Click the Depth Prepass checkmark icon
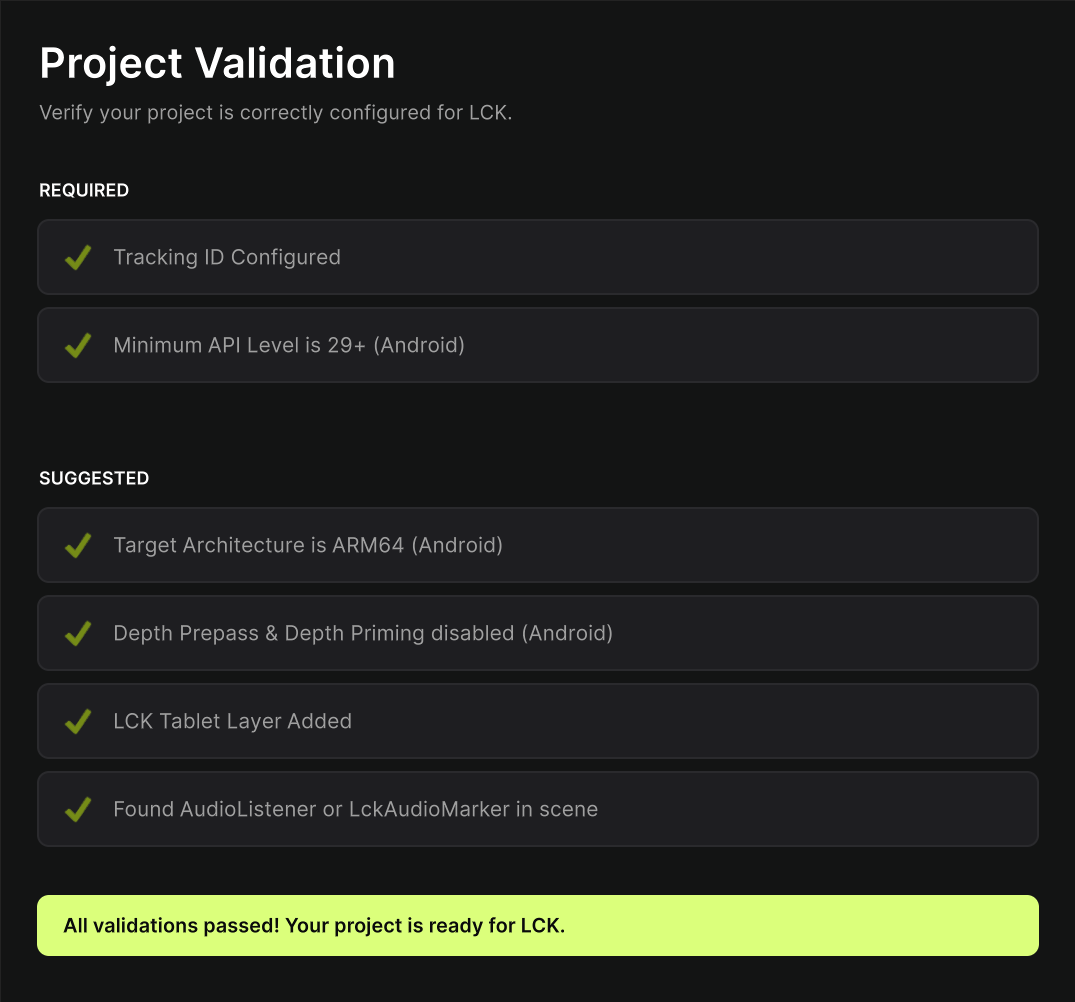This screenshot has width=1075, height=1002. [78, 634]
